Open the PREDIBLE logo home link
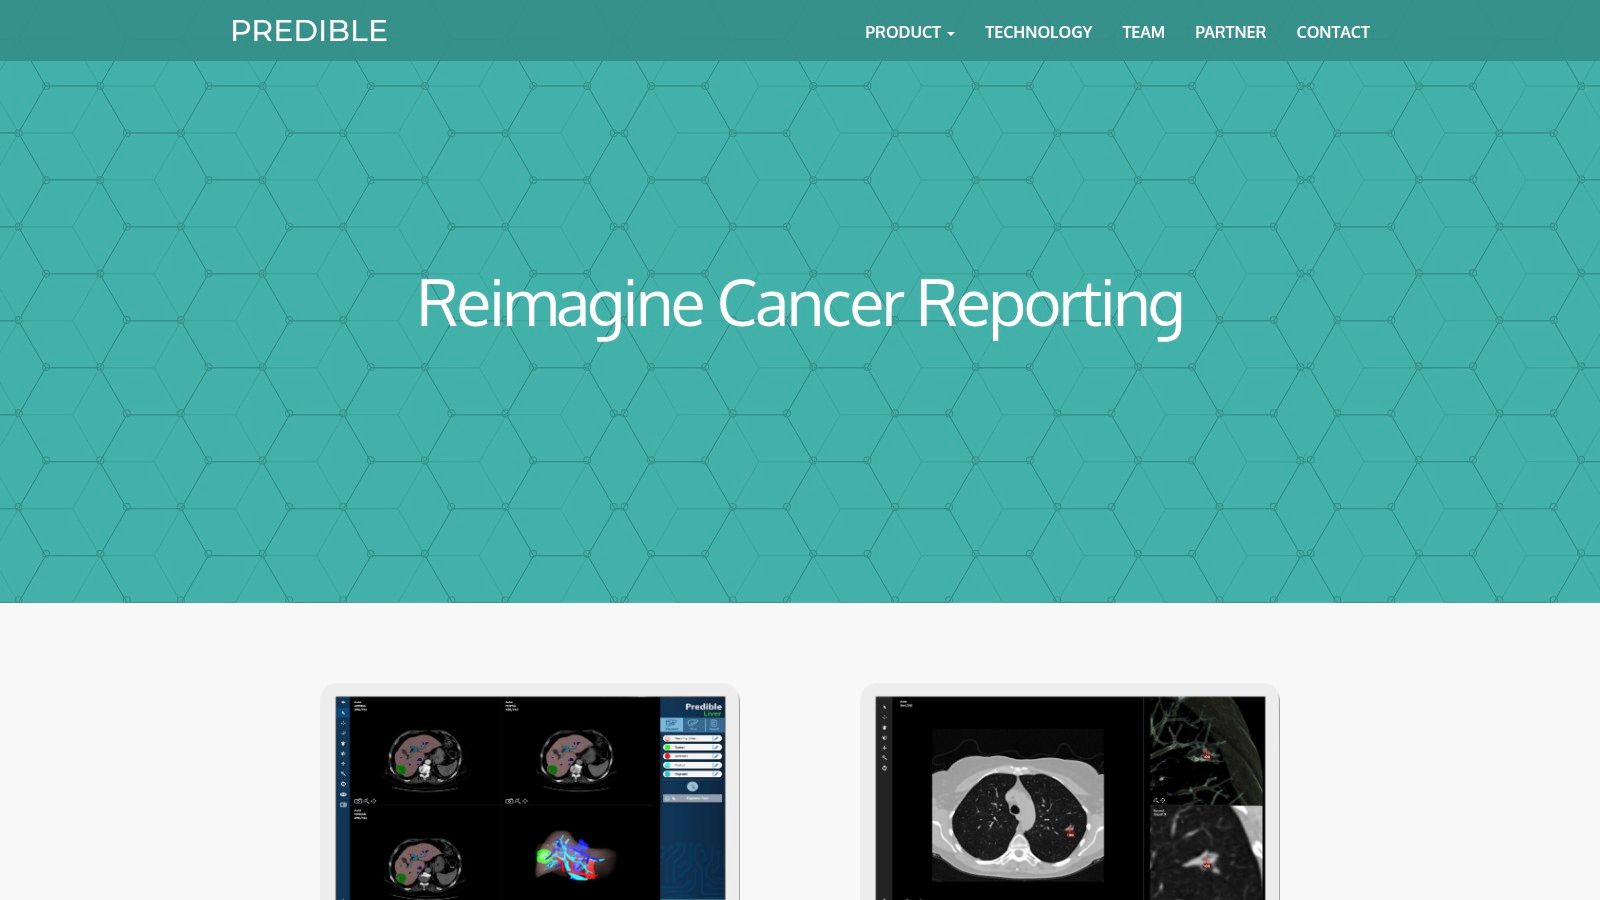The width and height of the screenshot is (1600, 900). [x=309, y=31]
